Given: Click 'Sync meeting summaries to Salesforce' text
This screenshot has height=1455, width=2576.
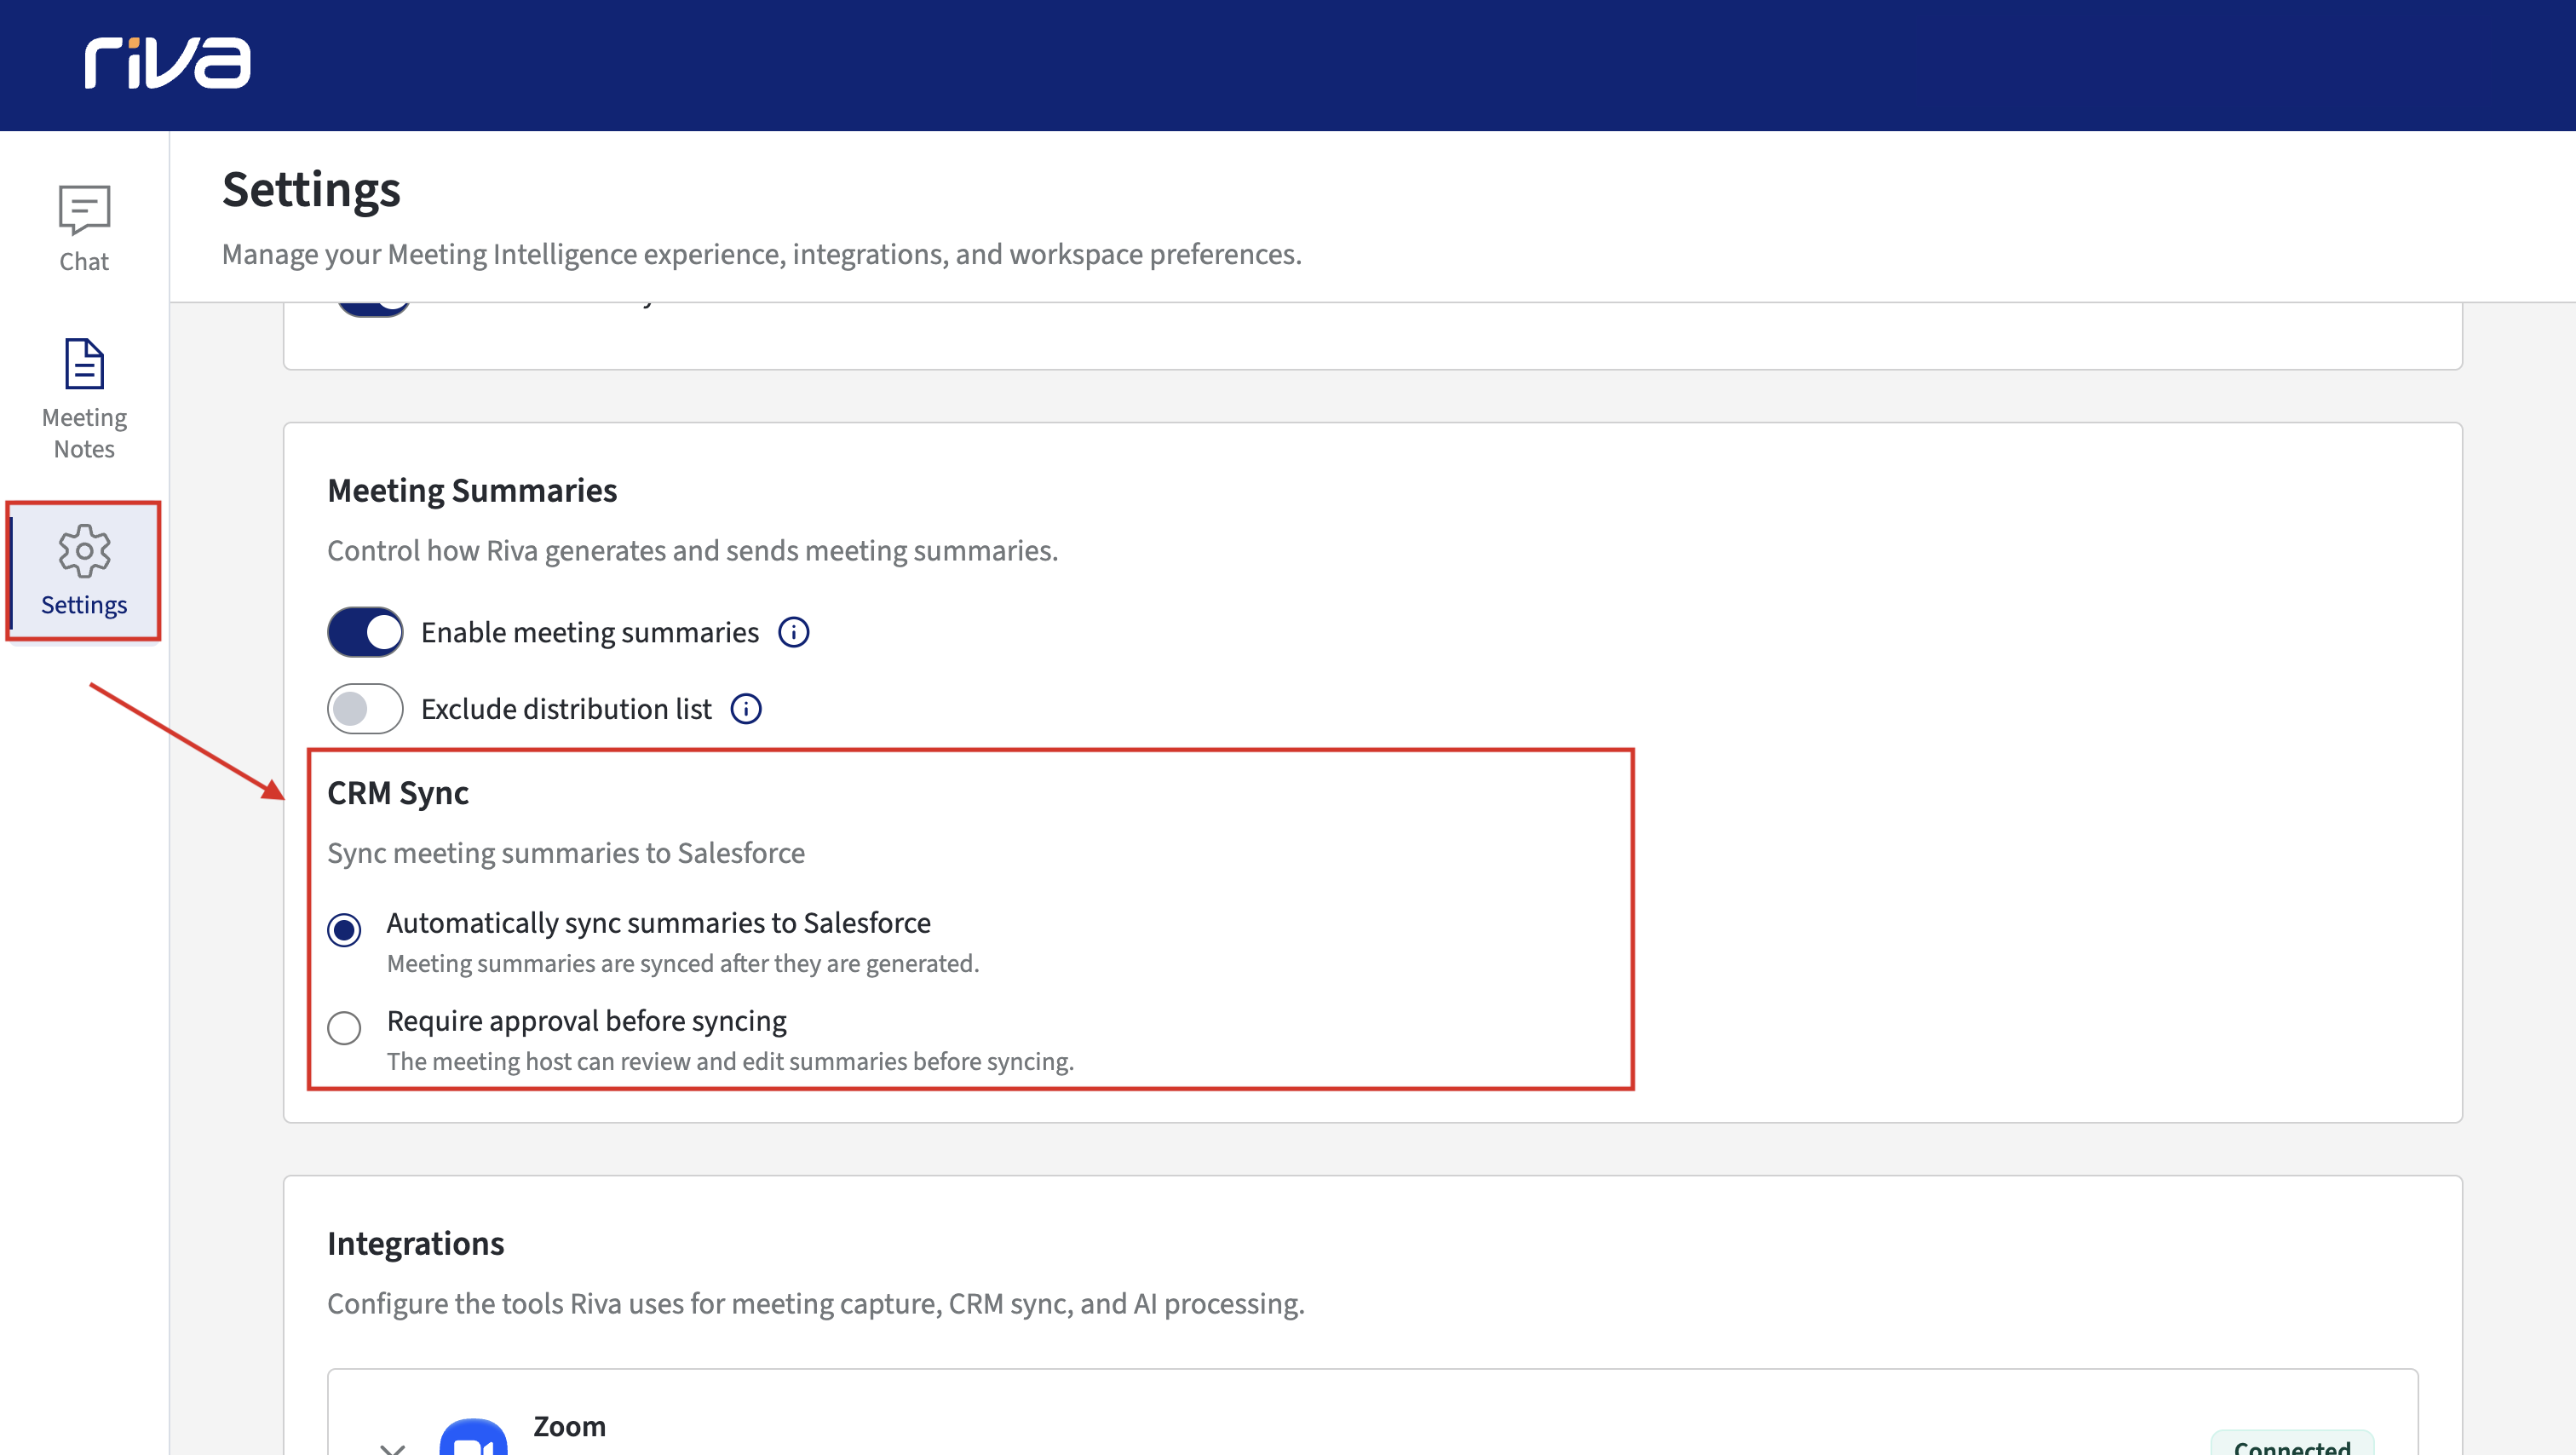Looking at the screenshot, I should point(566,853).
